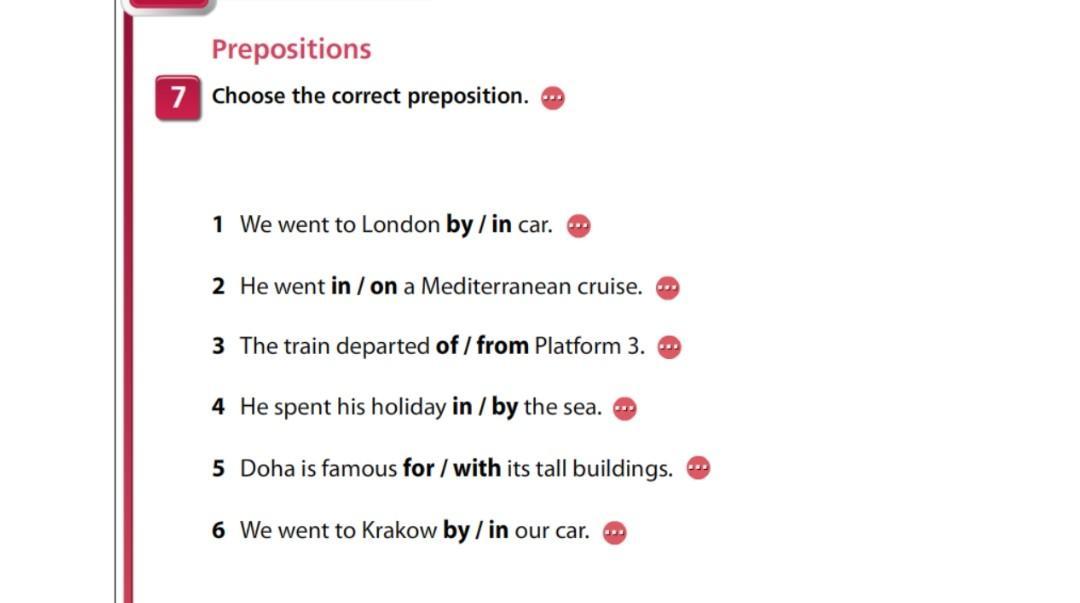Choose 'in' in the London sentence
Viewport: 1080px width, 603px height.
point(501,225)
